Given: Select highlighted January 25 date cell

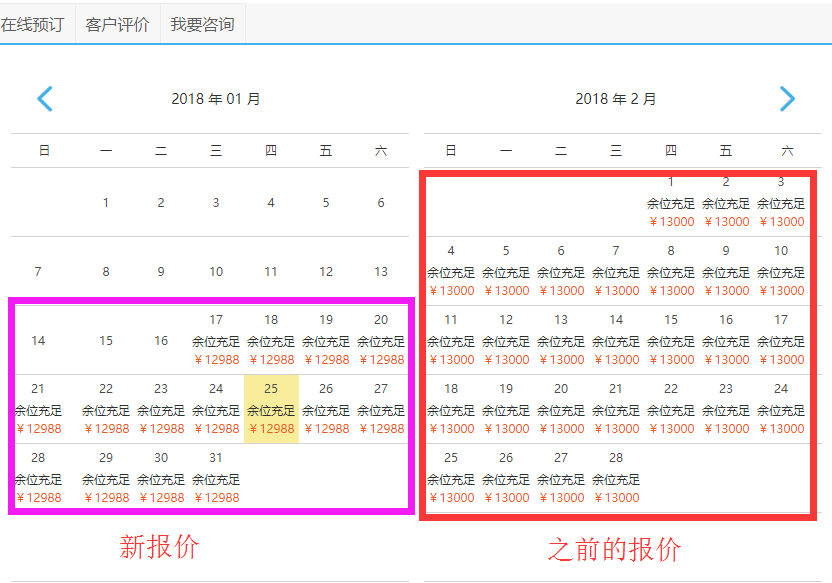Looking at the screenshot, I should tap(271, 409).
